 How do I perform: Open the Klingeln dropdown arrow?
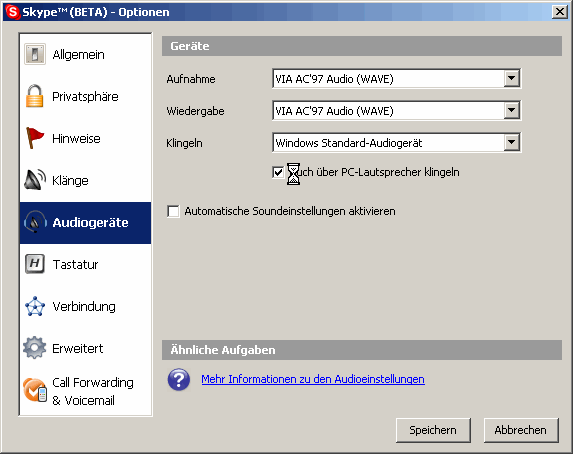coord(512,142)
